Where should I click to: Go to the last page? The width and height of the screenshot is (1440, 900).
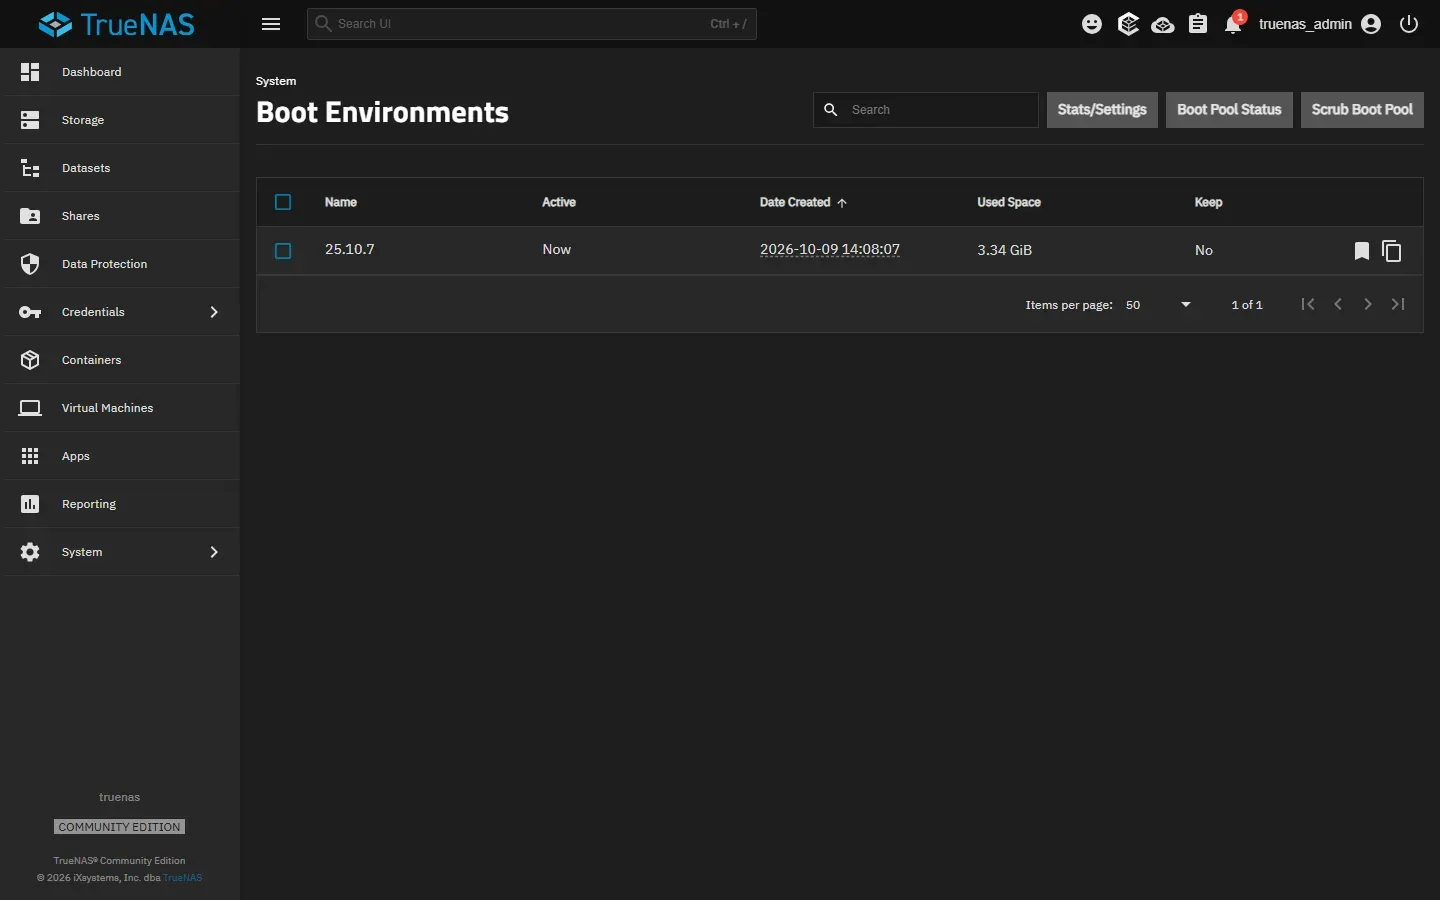(1398, 304)
